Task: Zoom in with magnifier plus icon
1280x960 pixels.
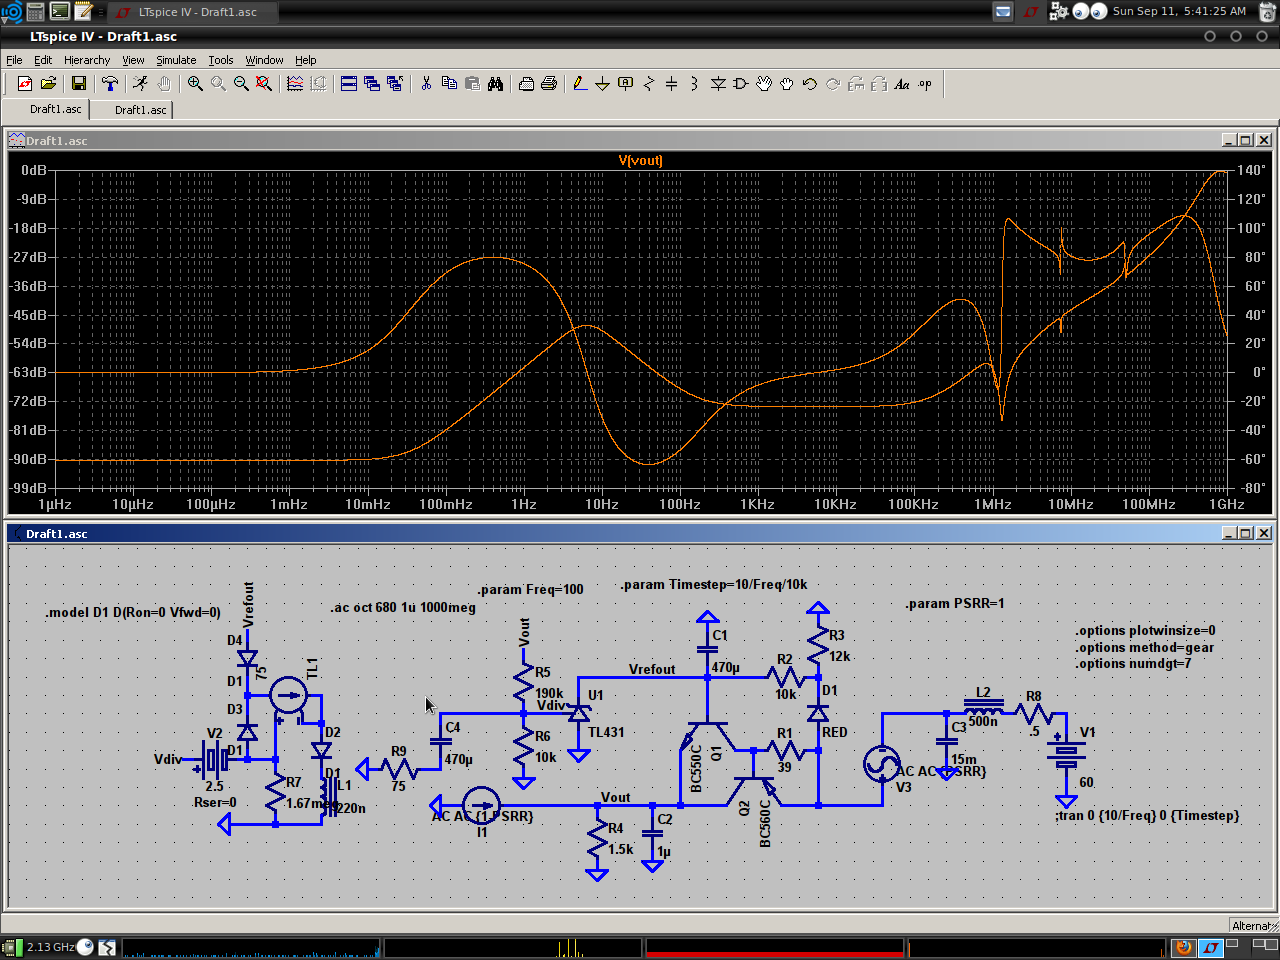Action: click(x=195, y=84)
